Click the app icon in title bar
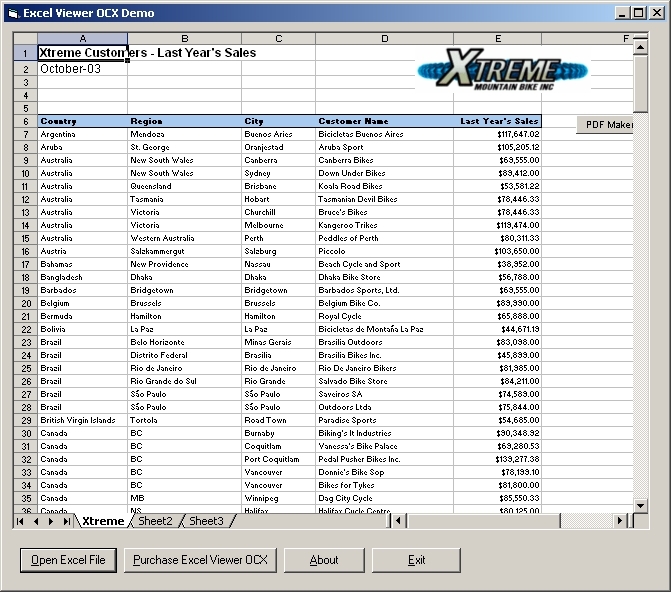 click(13, 13)
